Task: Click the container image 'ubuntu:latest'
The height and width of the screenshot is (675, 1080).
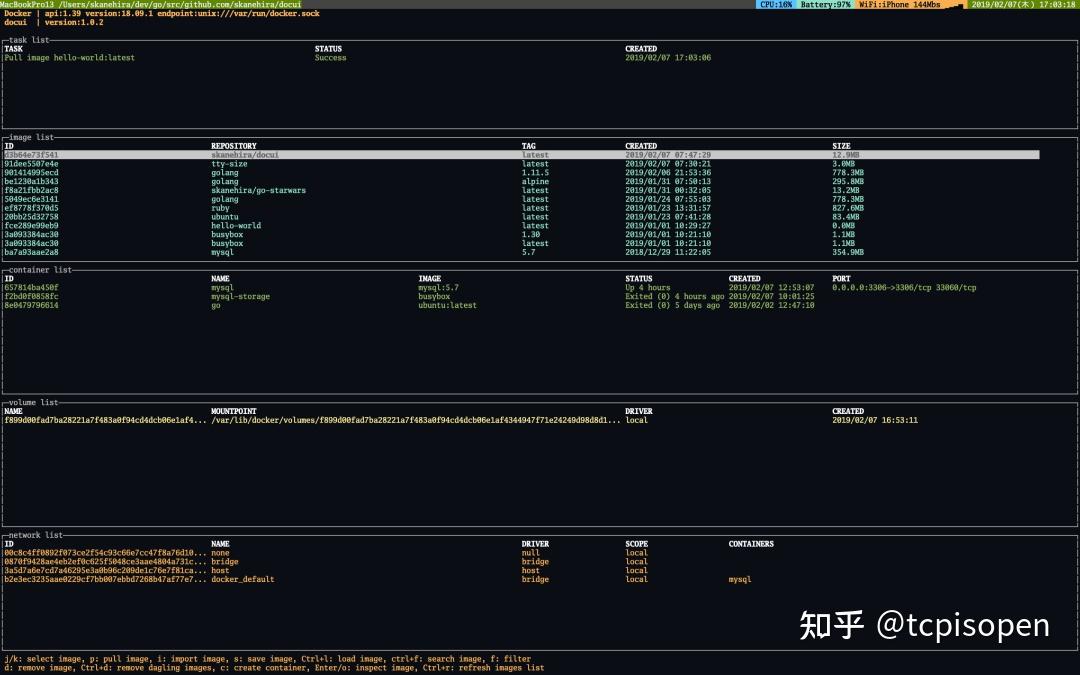Action: (x=447, y=305)
